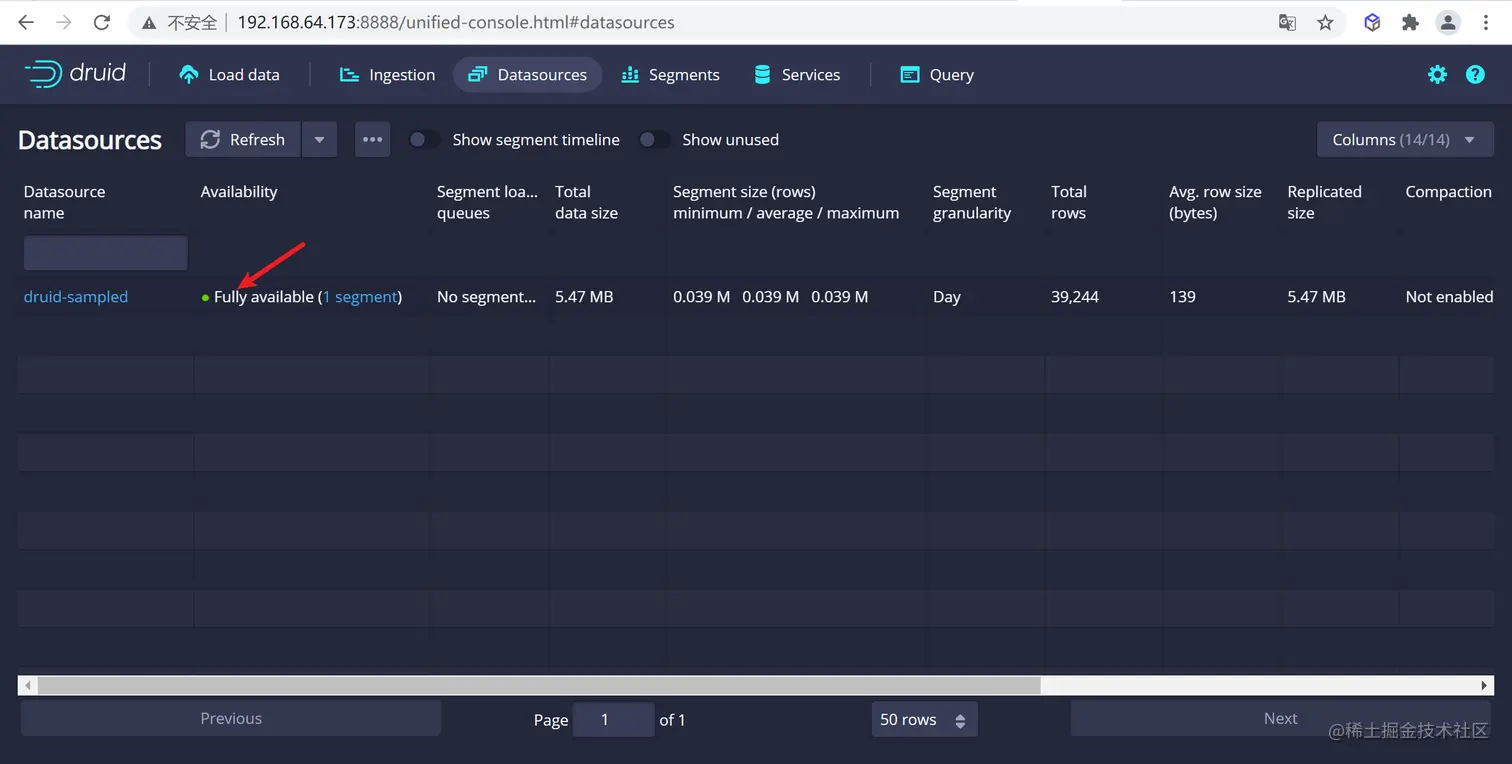Go to the Previous page
Image resolution: width=1512 pixels, height=764 pixels.
[231, 719]
